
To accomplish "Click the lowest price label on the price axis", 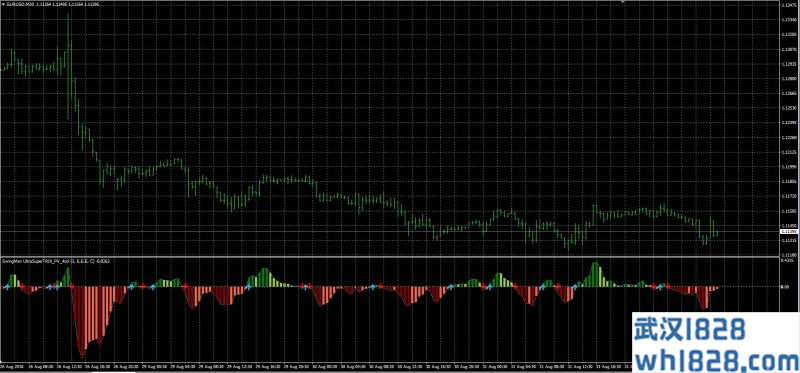I will [789, 254].
